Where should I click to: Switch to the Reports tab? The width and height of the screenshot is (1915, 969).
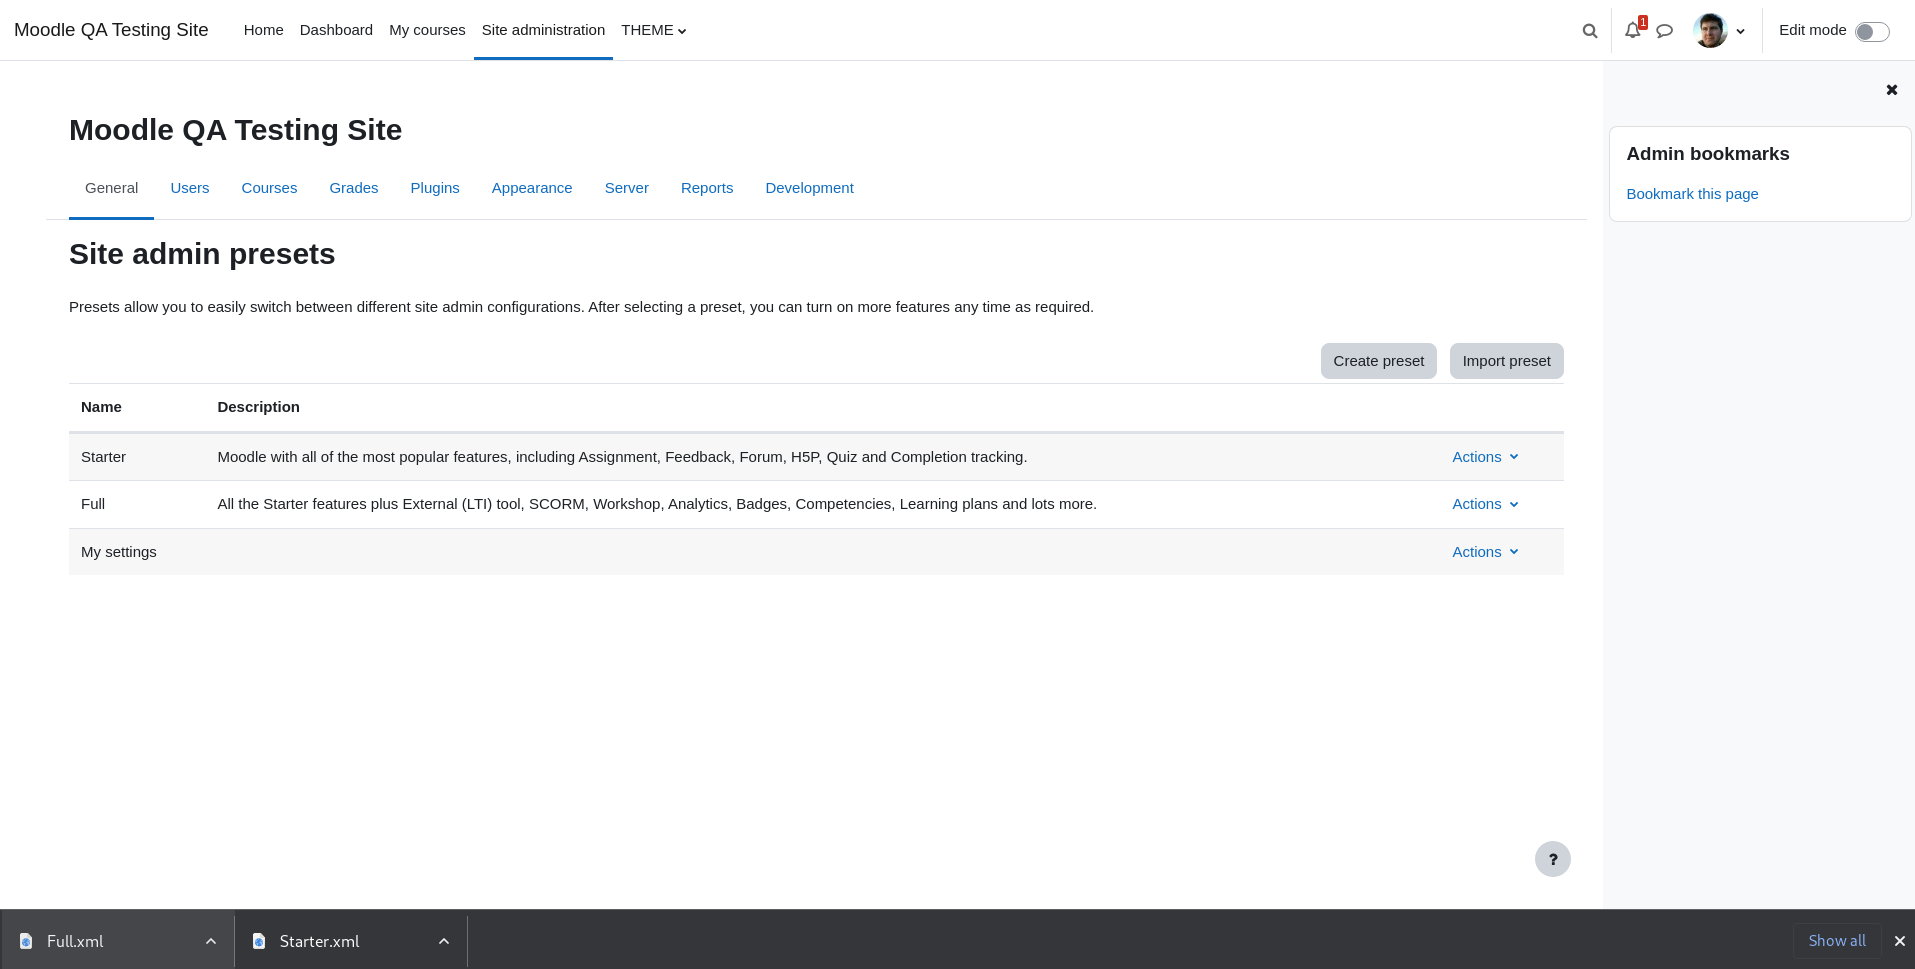tap(707, 188)
